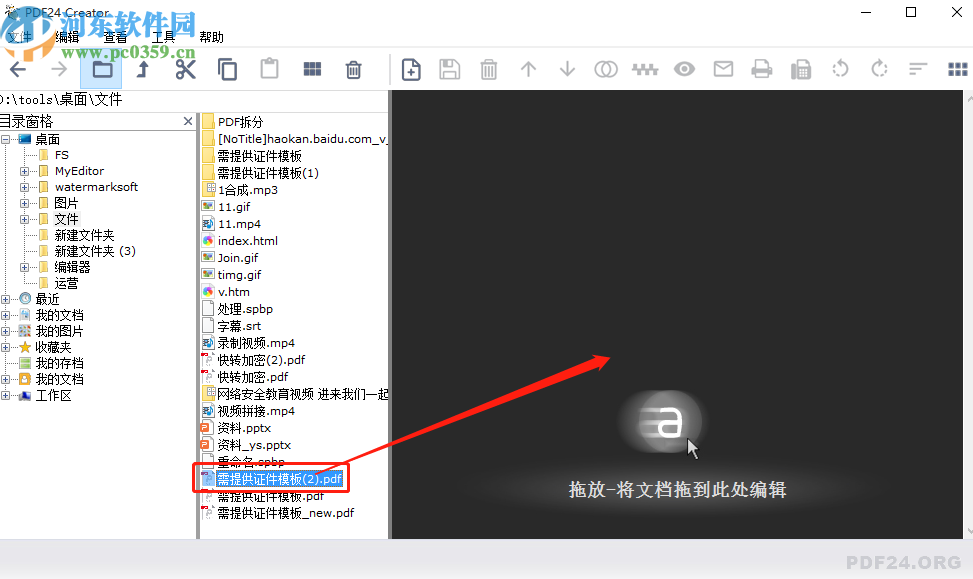Click the Save document icon
Screen dimensions: 973x579
pyautogui.click(x=449, y=69)
